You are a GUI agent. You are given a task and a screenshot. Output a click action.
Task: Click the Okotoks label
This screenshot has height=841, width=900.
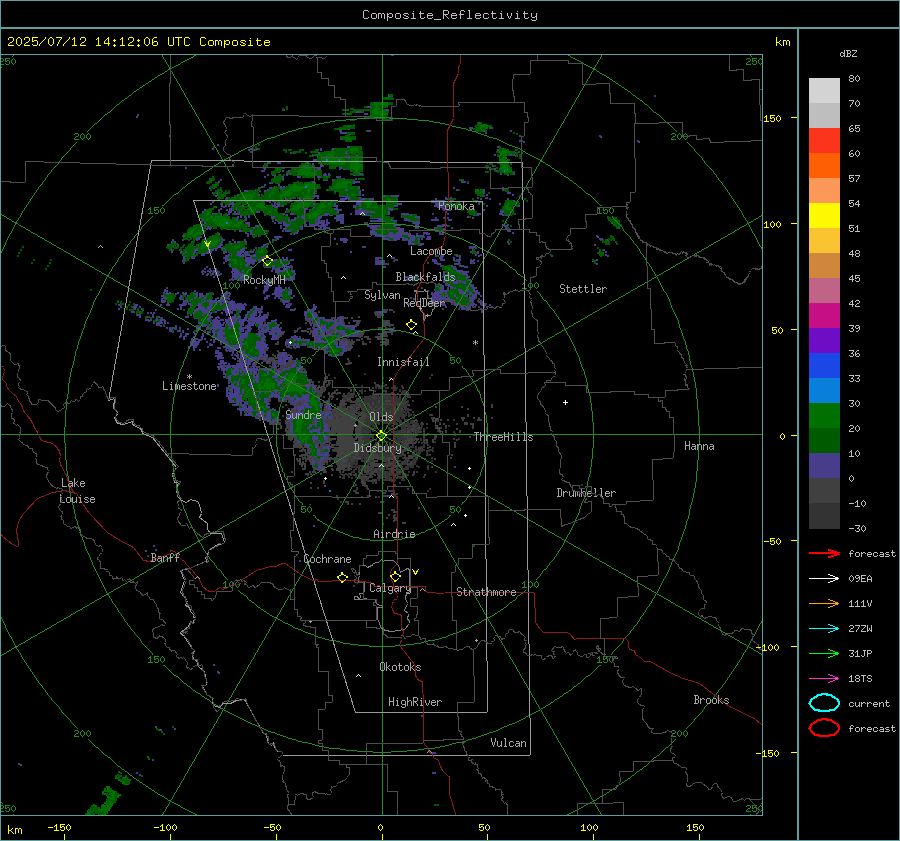pos(400,667)
